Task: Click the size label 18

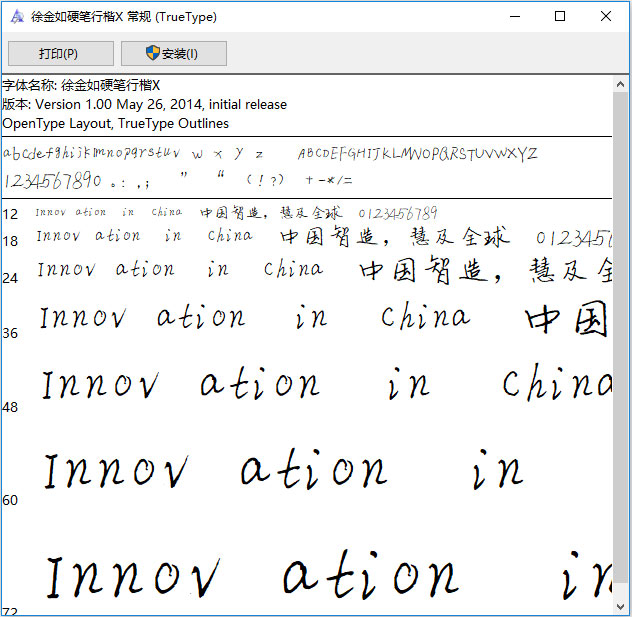Action: pos(10,241)
